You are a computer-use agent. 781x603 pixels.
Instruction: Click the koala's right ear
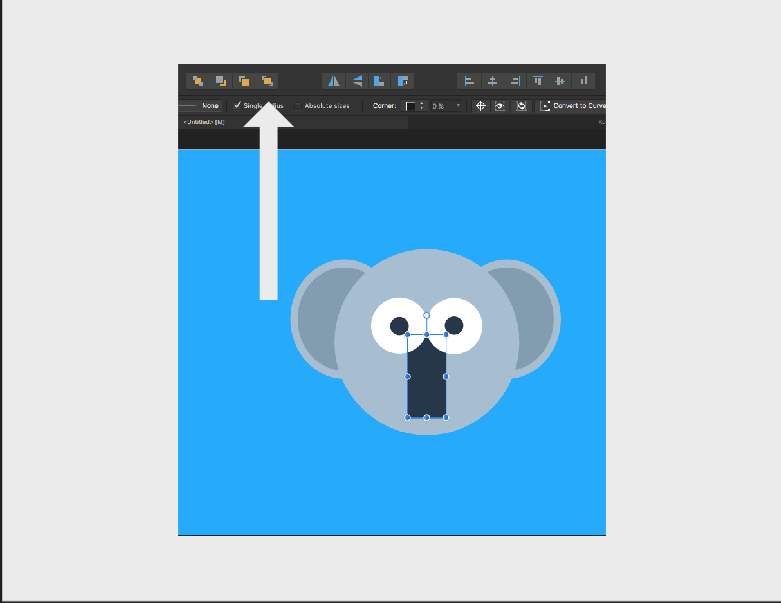click(533, 319)
